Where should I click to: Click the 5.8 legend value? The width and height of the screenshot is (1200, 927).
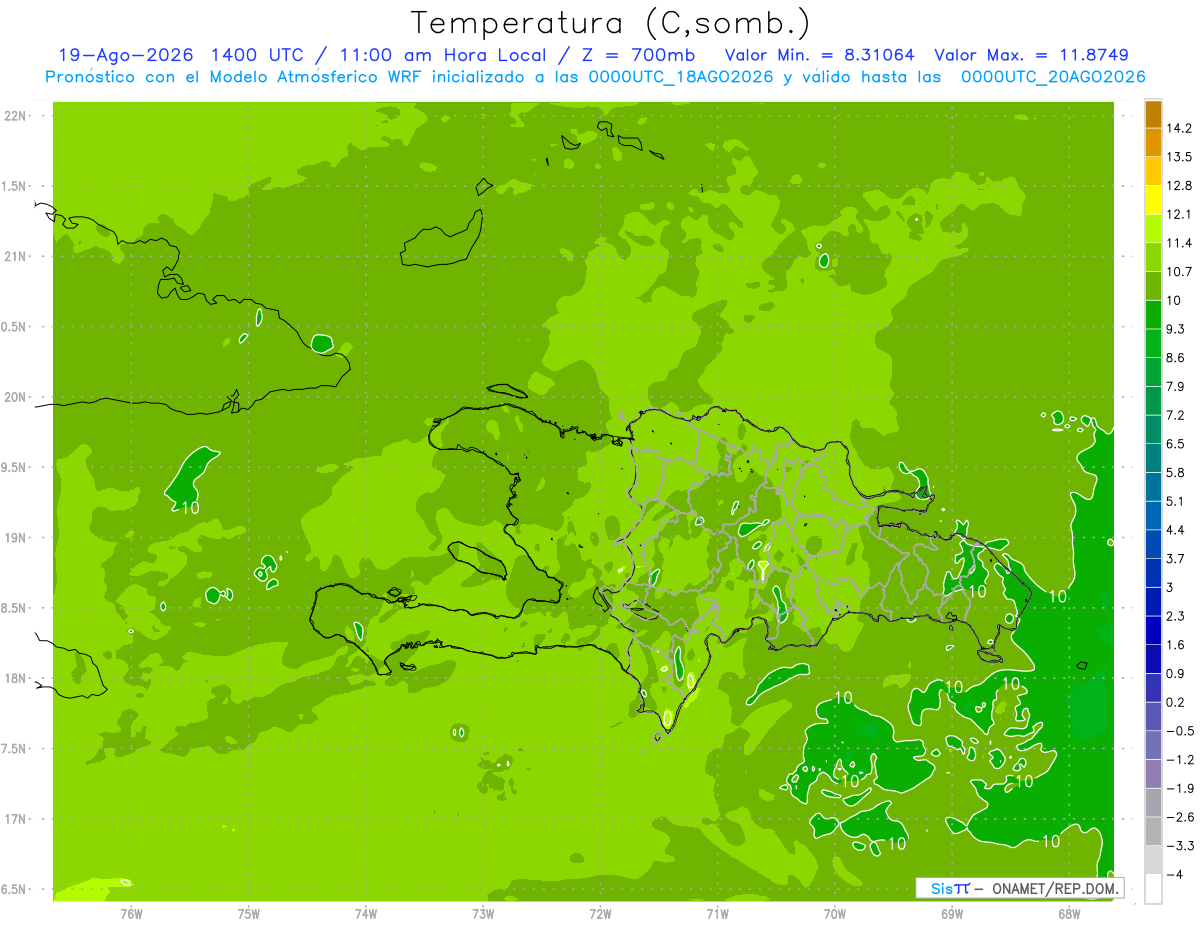pos(1175,472)
